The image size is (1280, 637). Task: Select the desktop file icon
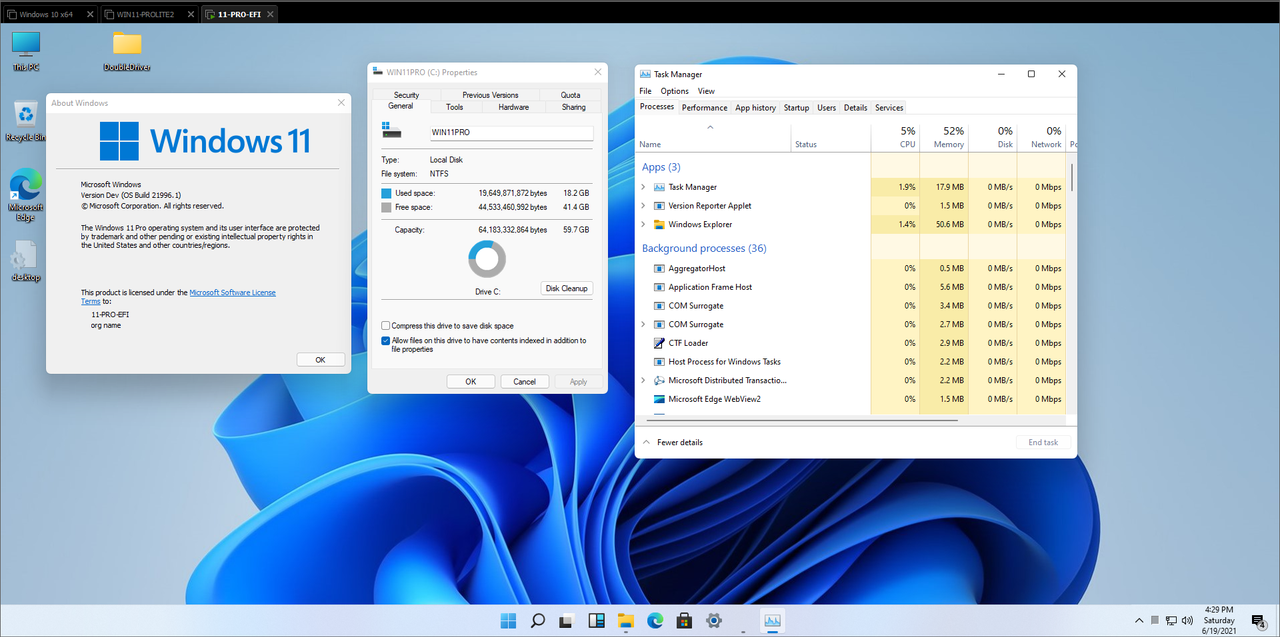coord(26,260)
